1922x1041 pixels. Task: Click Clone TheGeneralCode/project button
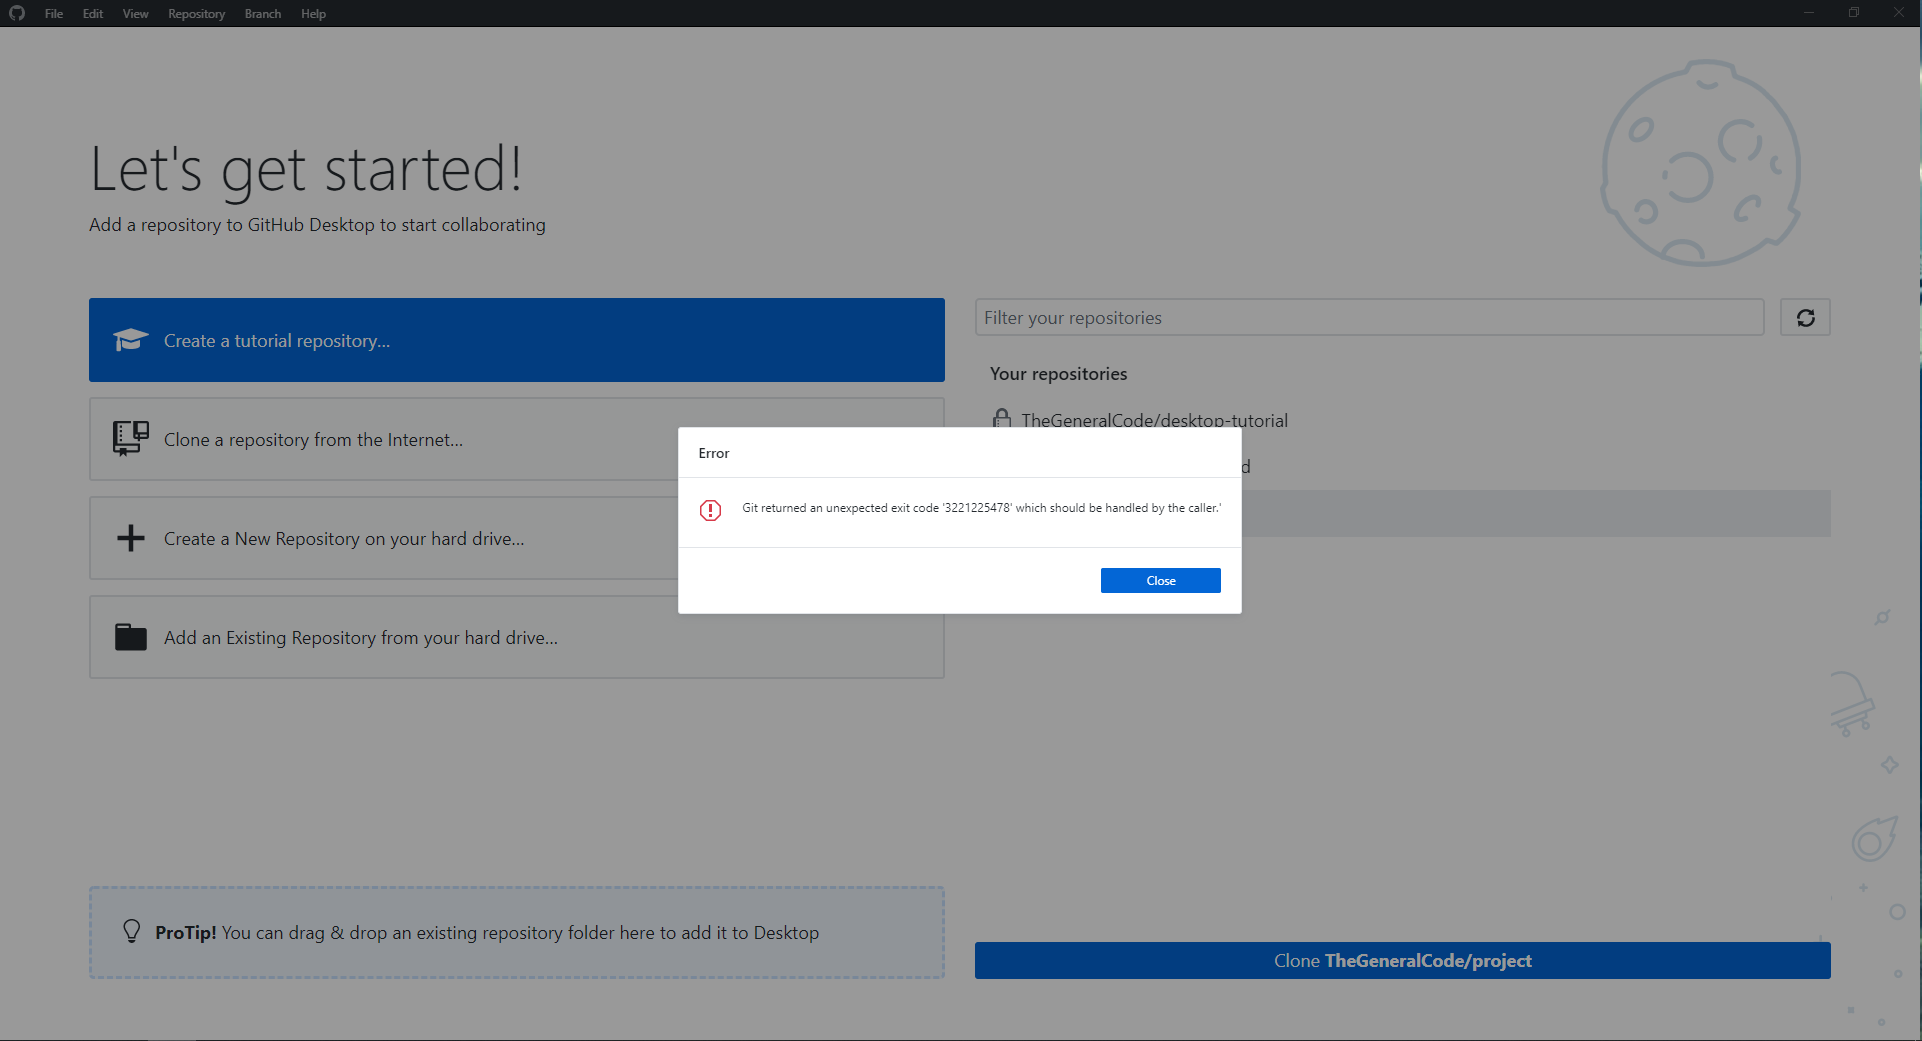click(1402, 960)
